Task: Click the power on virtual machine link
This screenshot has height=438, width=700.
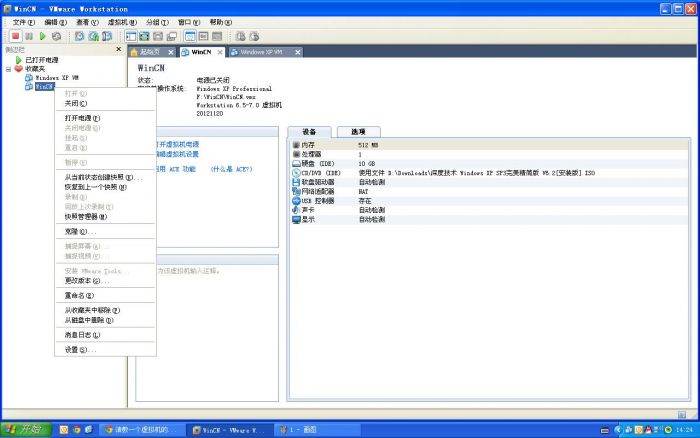Action: pyautogui.click(x=178, y=144)
